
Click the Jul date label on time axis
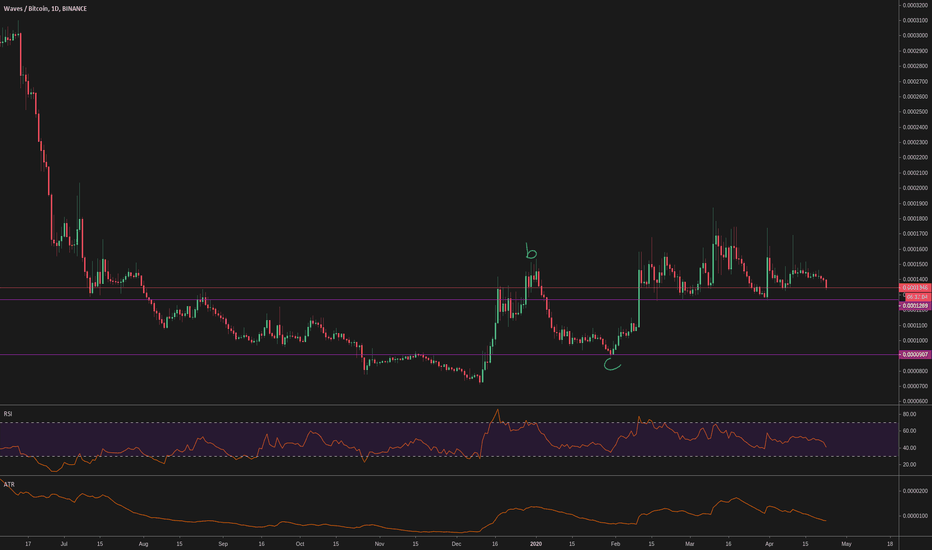[64, 543]
